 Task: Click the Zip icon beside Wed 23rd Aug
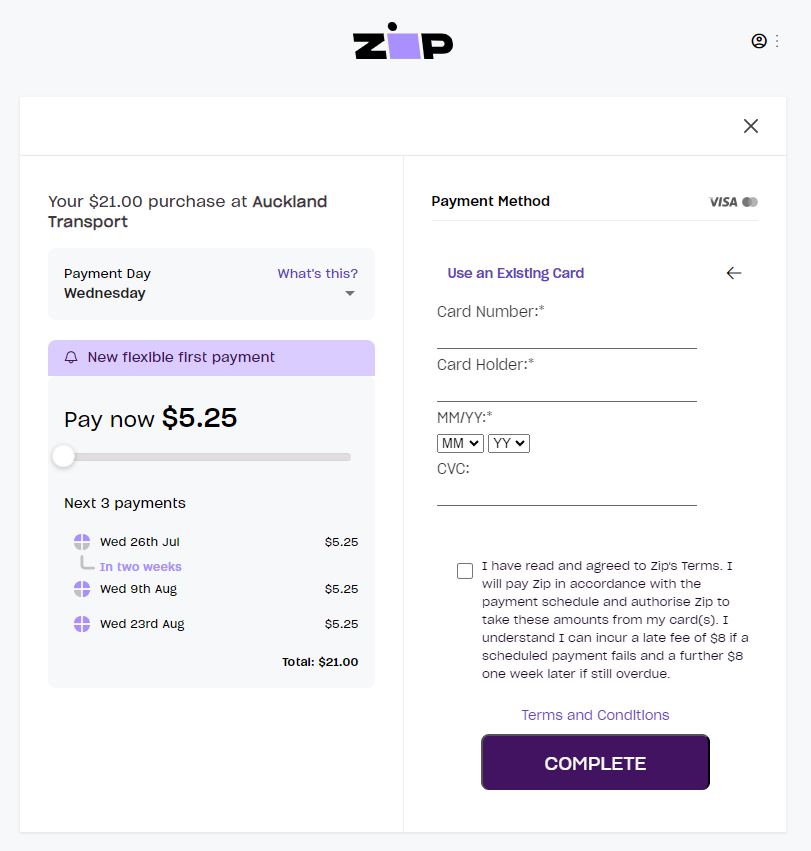tap(81, 623)
